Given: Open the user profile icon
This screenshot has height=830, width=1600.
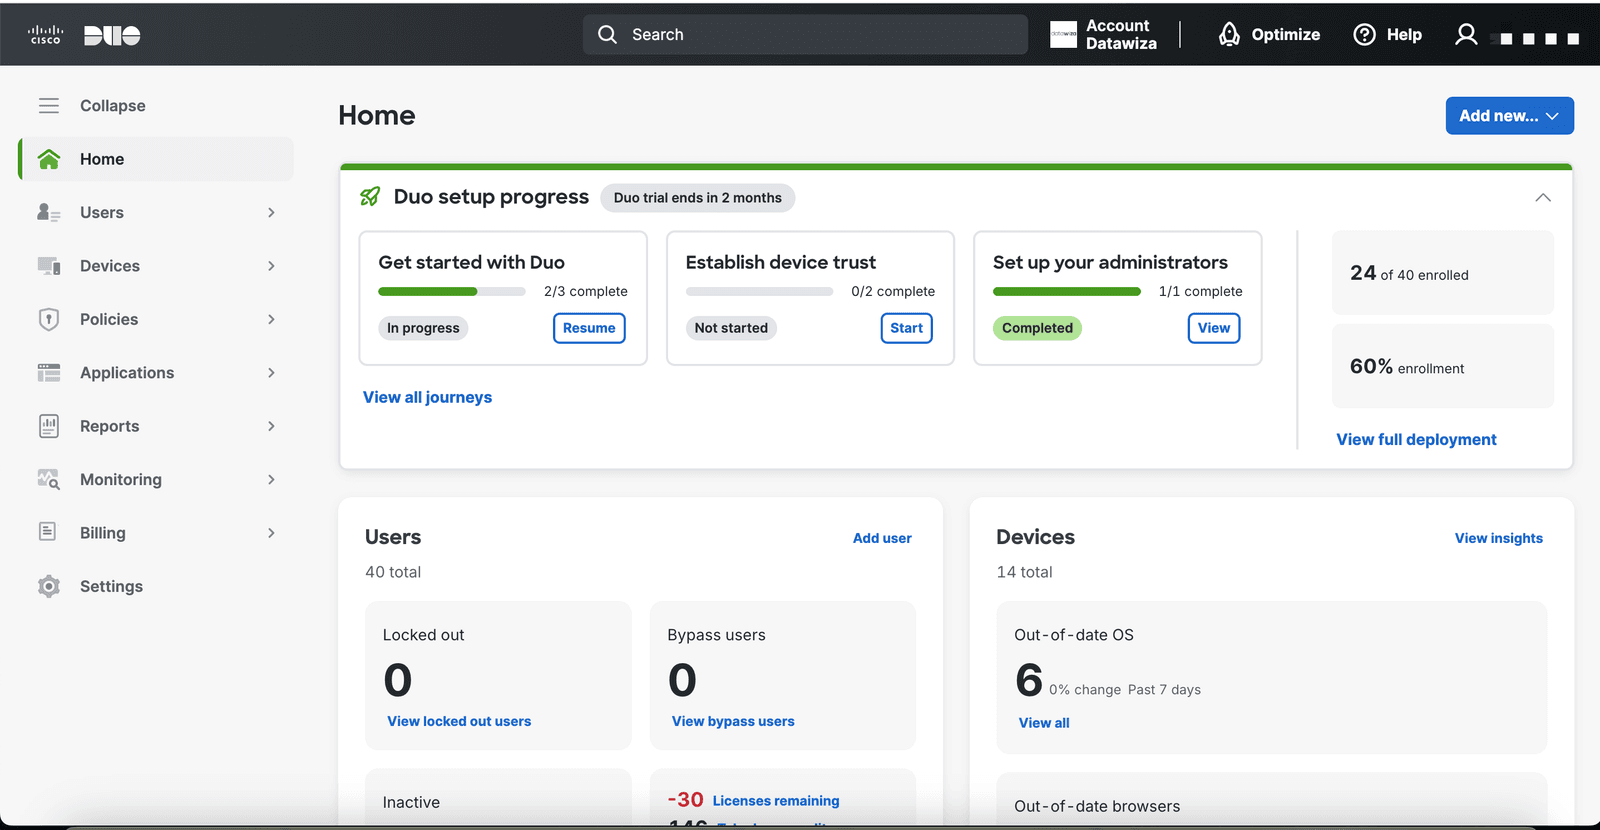Looking at the screenshot, I should [1466, 35].
